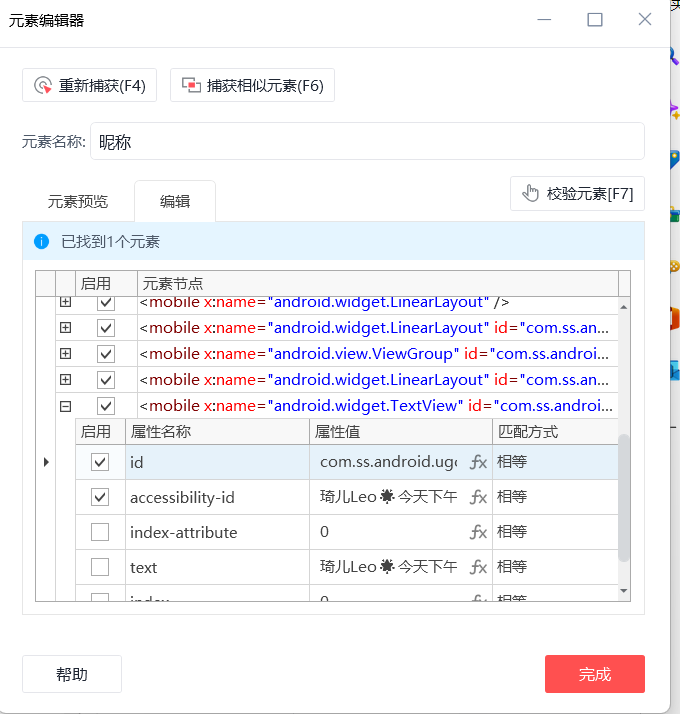The image size is (680, 714).
Task: Select the android.widget.TextView node row
Action: tap(377, 406)
